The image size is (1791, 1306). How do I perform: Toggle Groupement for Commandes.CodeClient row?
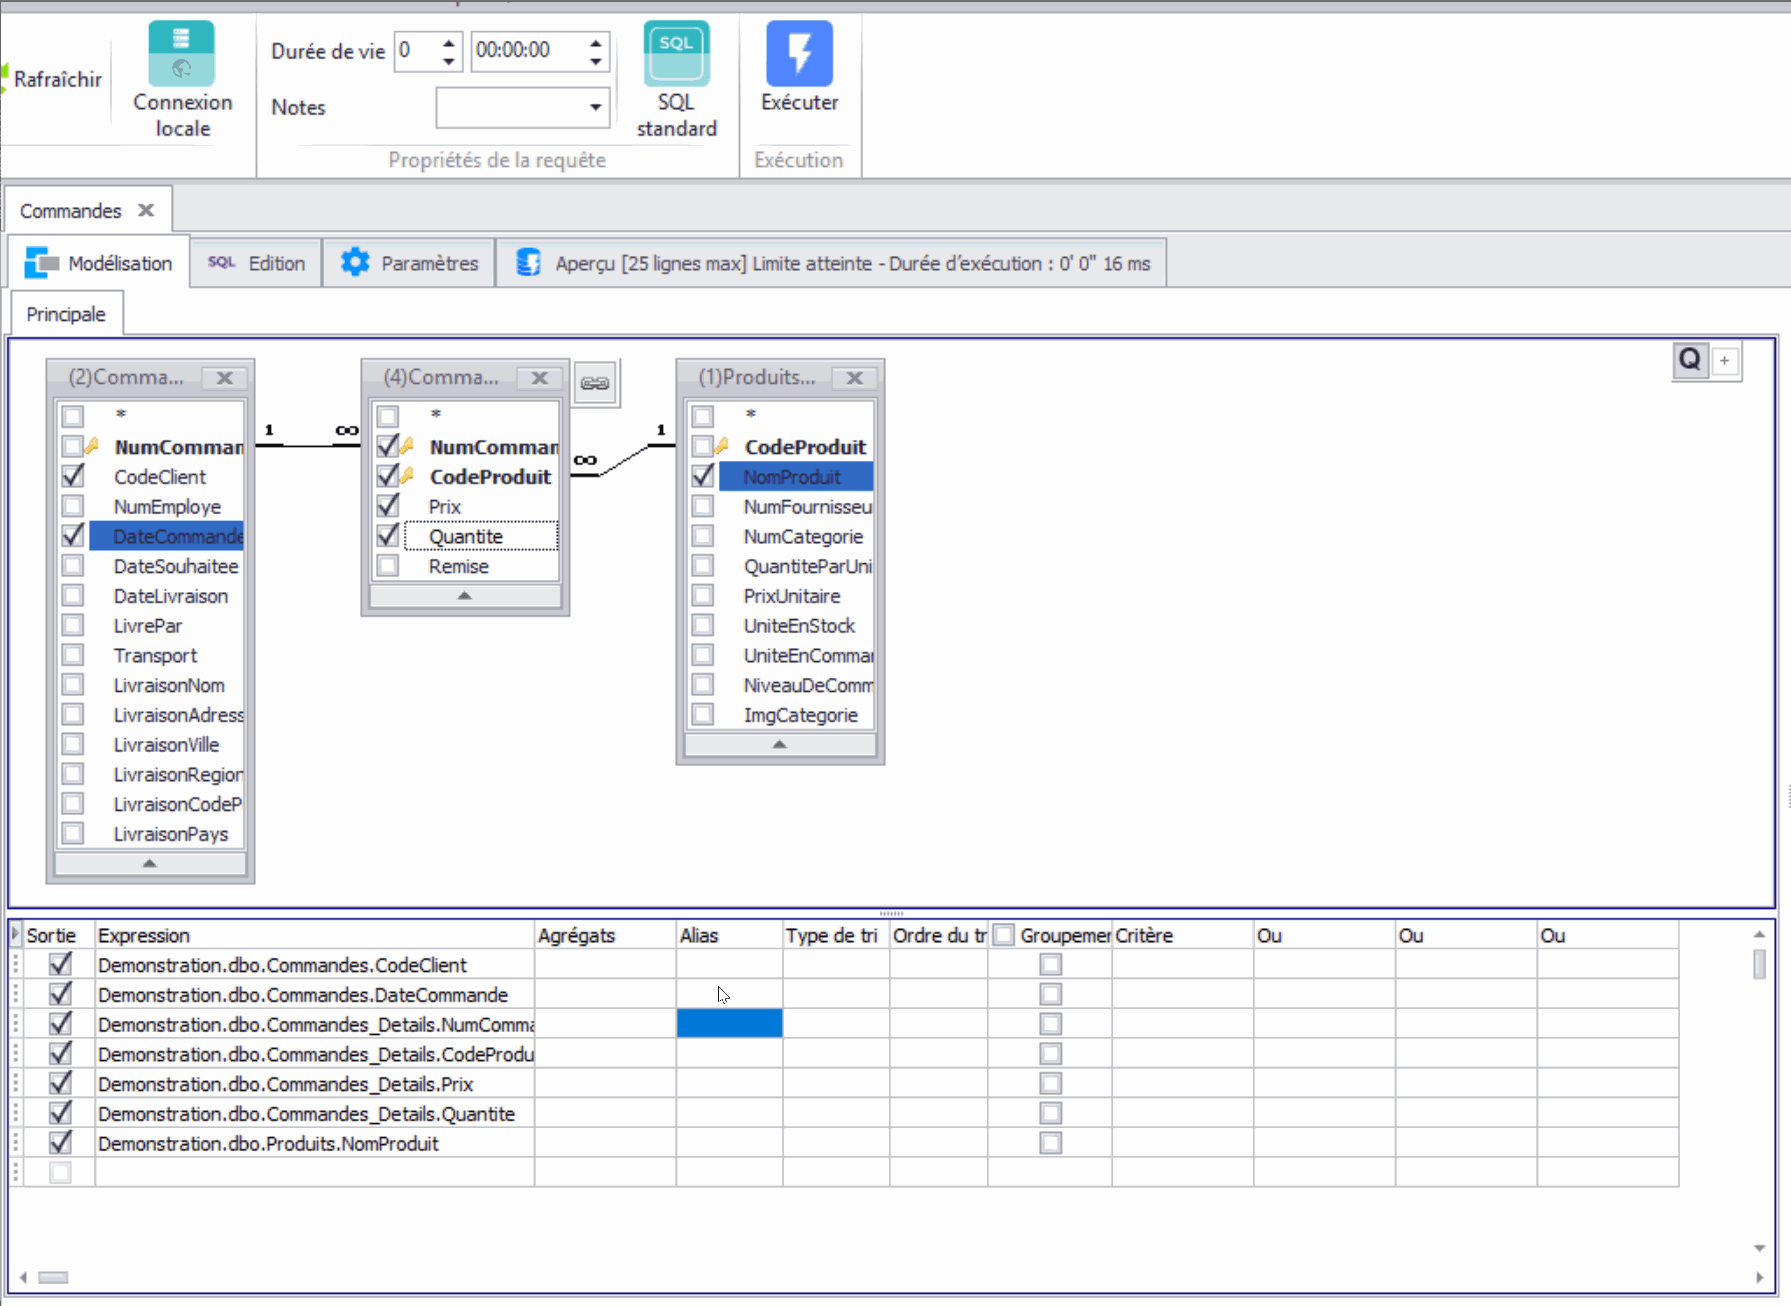(x=1050, y=964)
